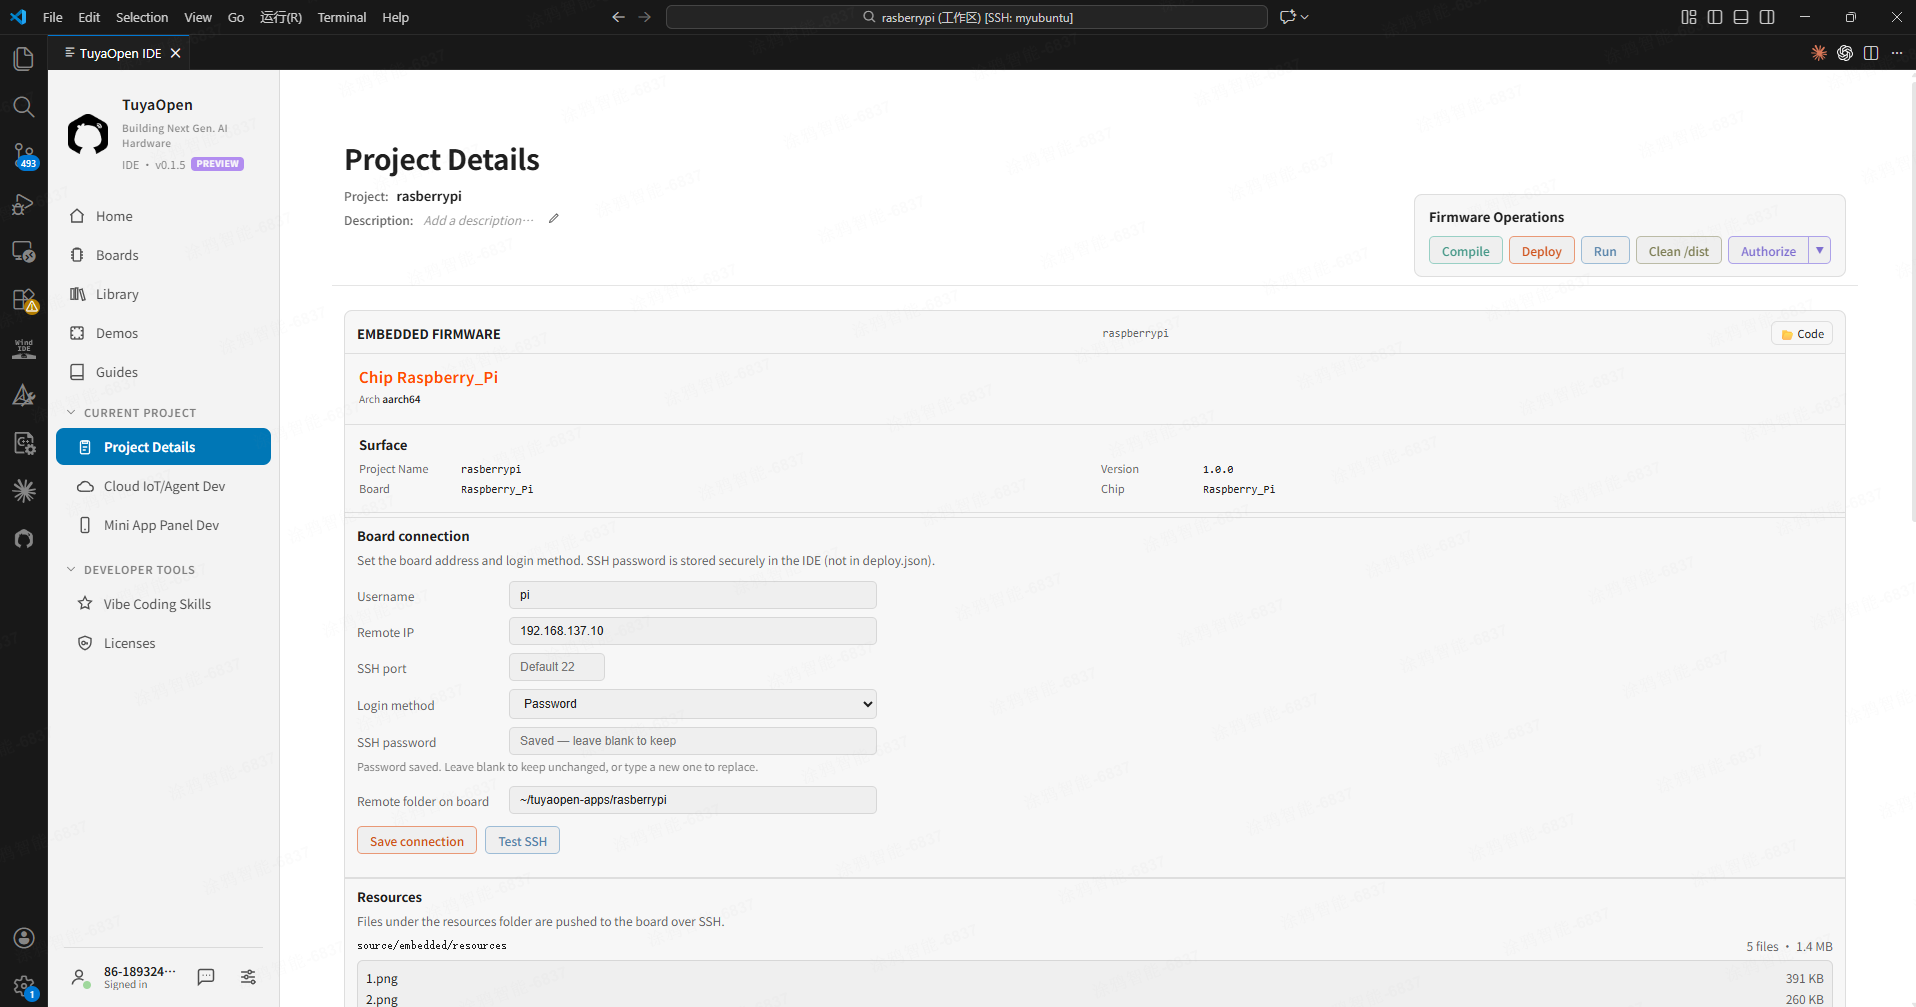
Task: Click the Customize Layout icon
Action: pyautogui.click(x=1689, y=17)
